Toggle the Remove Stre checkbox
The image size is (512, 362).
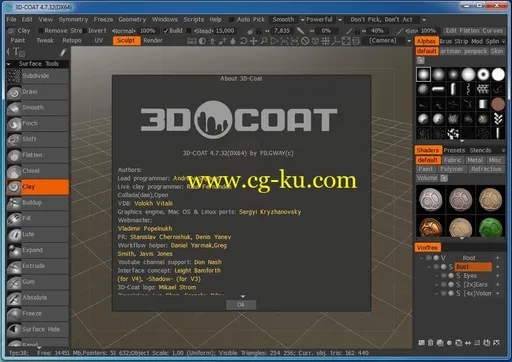pos(41,31)
